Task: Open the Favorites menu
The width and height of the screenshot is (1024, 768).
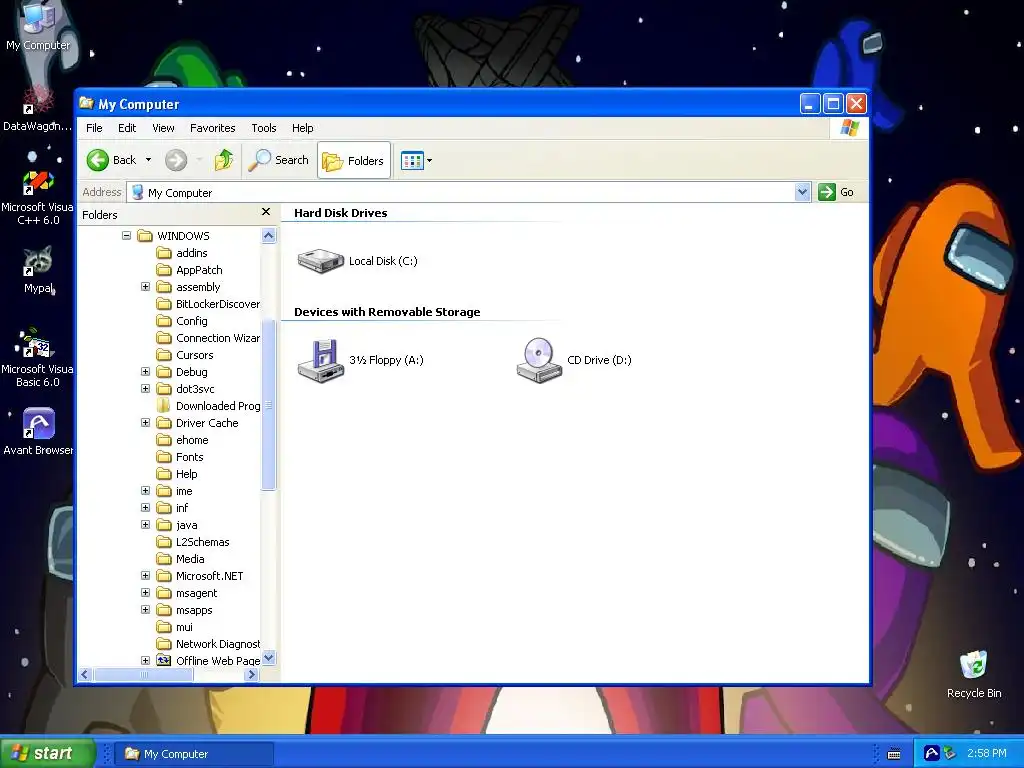Action: coord(212,128)
